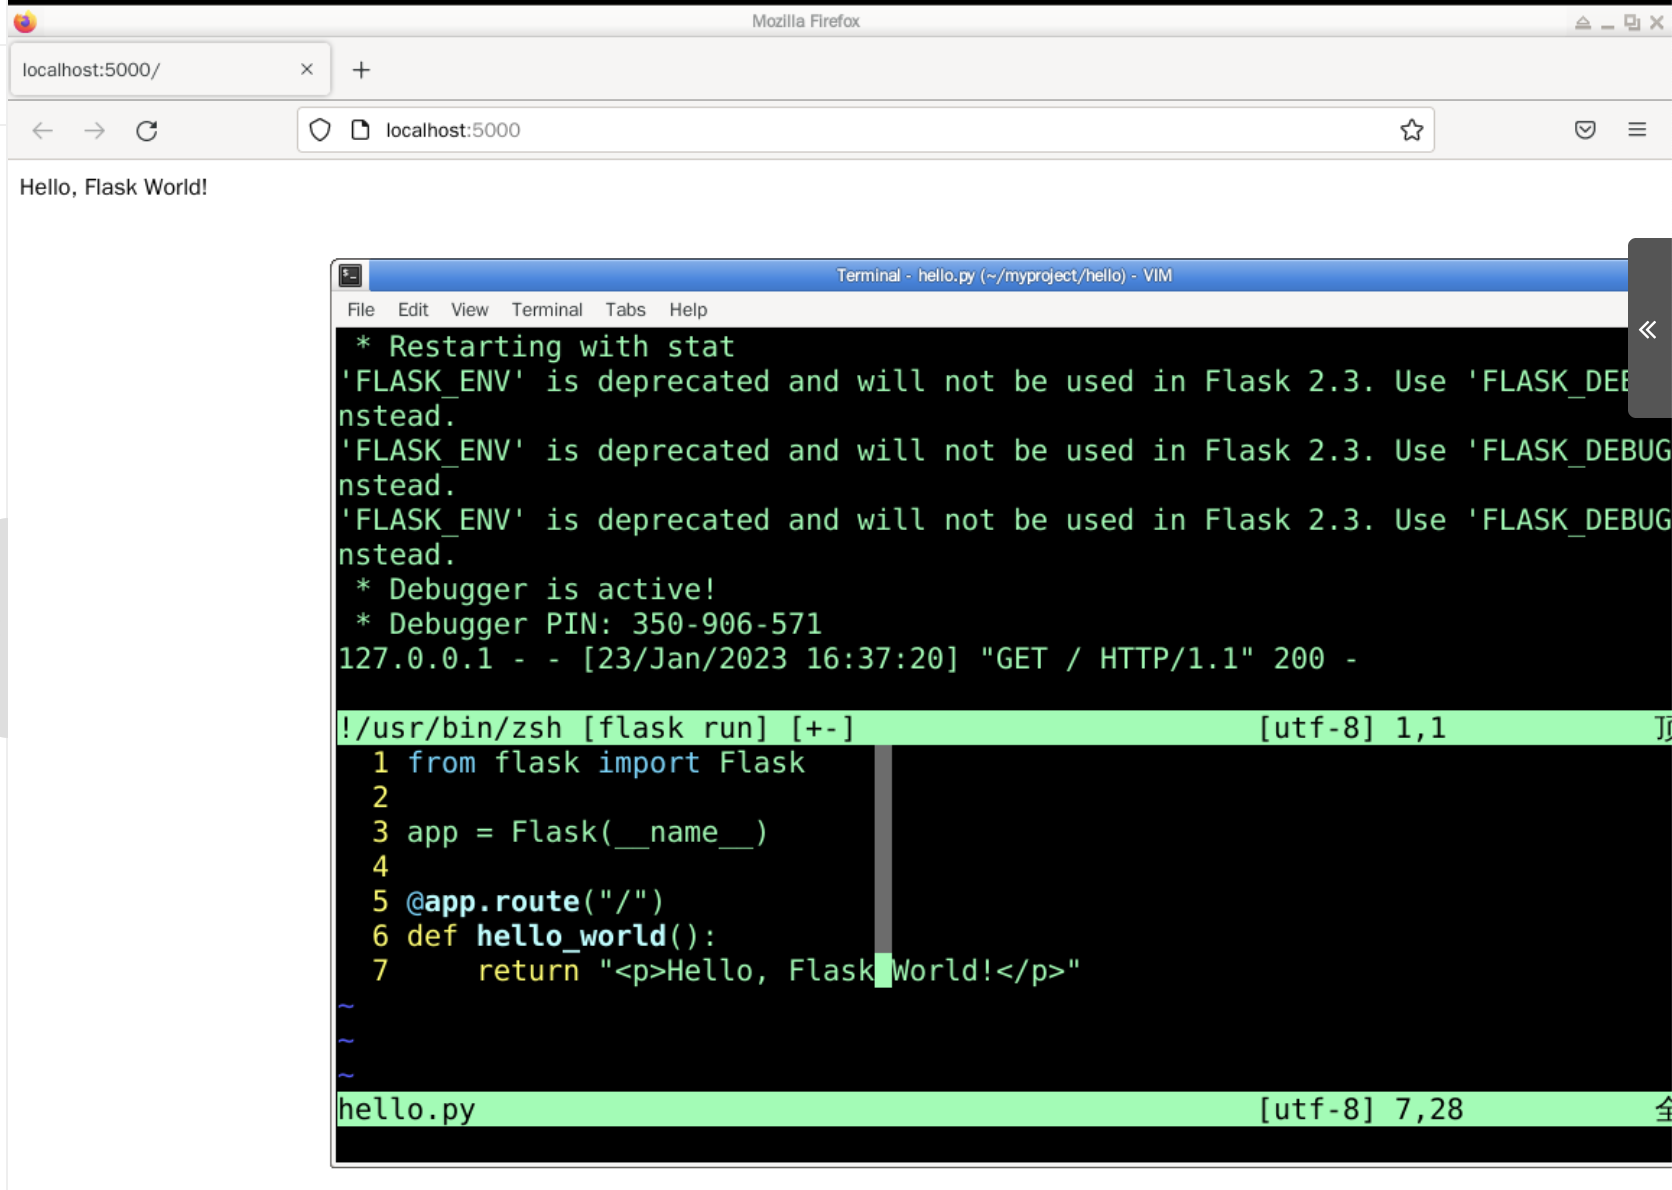Viewport: 1672px width, 1190px height.
Task: Open the Save to Pocket icon
Action: coord(1585,129)
